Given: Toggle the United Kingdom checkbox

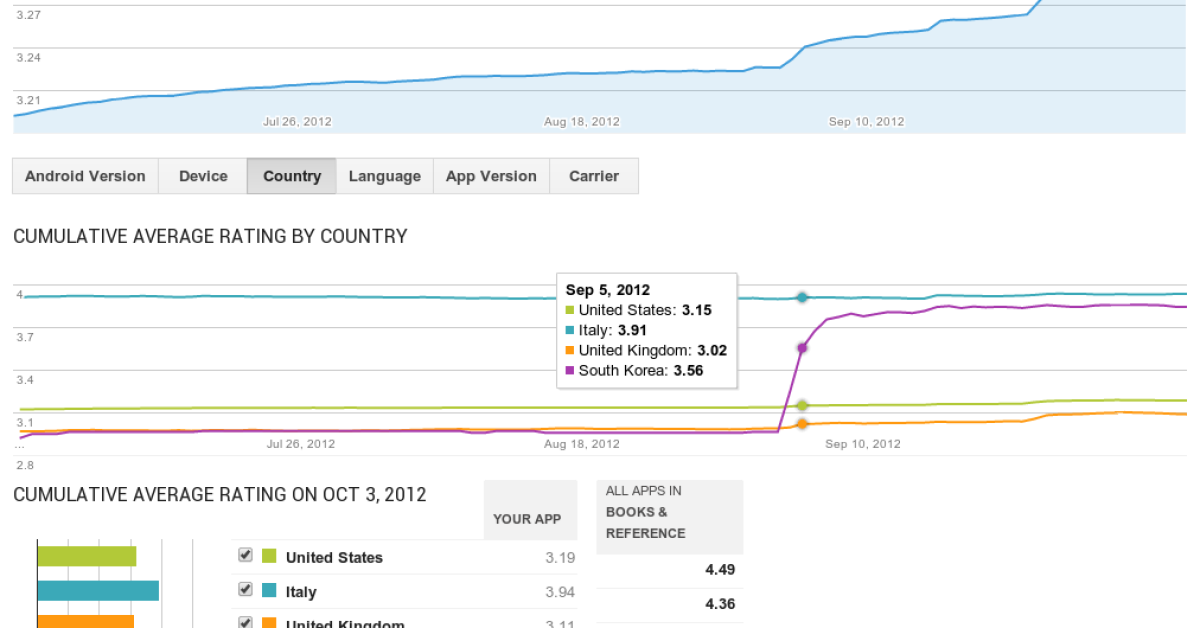Looking at the screenshot, I should click(x=245, y=622).
